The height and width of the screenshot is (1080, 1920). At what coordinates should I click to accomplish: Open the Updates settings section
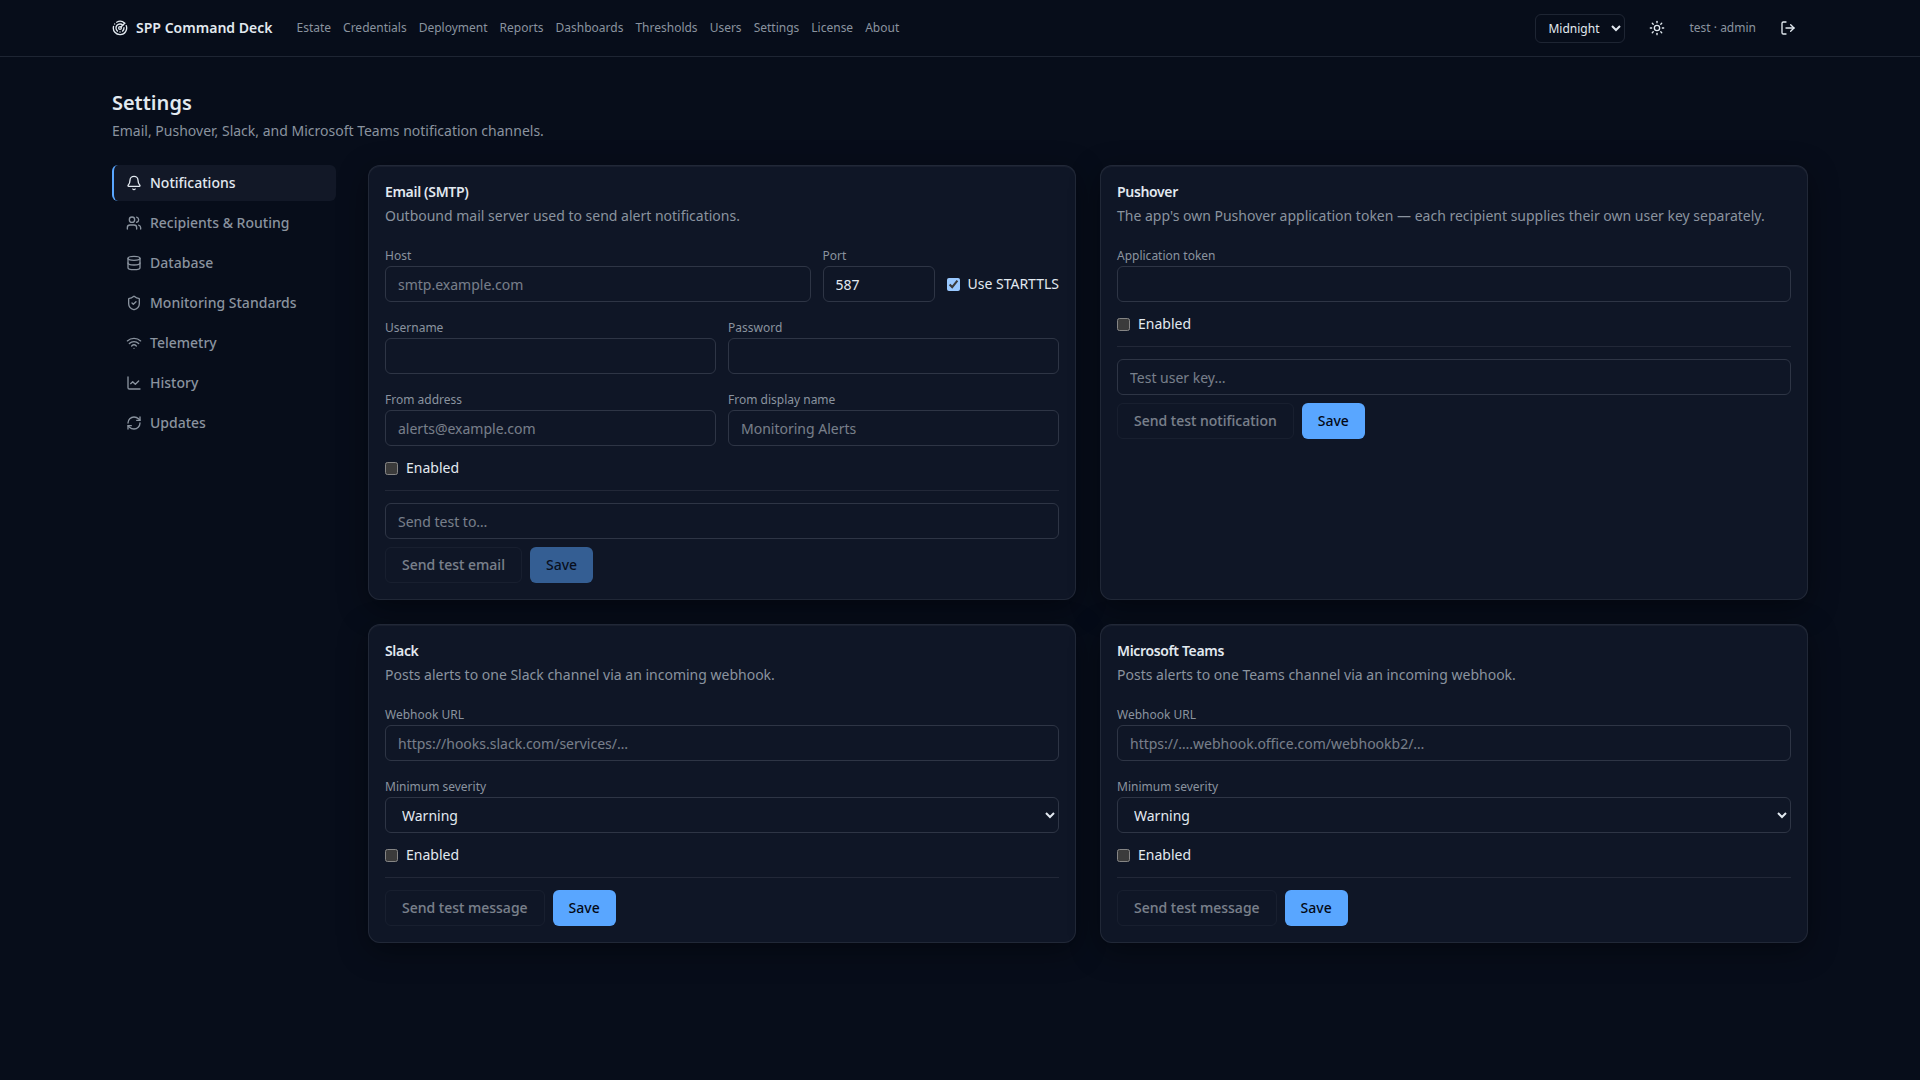pyautogui.click(x=224, y=423)
